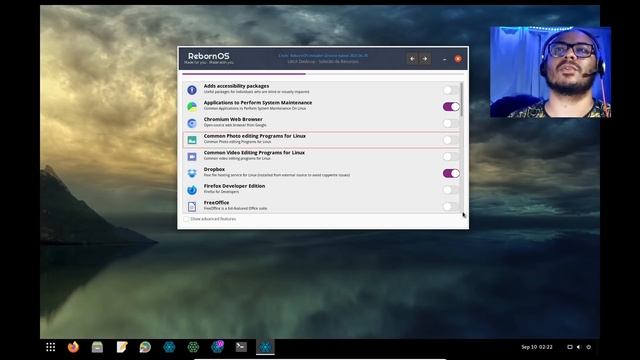Open the Pamac software store taskbar icon
This screenshot has width=640, height=360.
pos(145,347)
